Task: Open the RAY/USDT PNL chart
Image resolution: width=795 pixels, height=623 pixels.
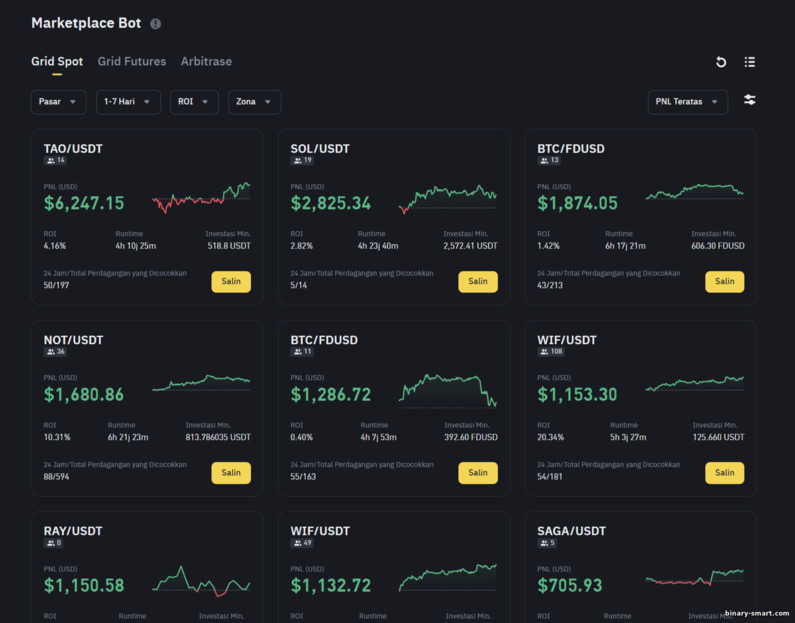Action: point(201,581)
